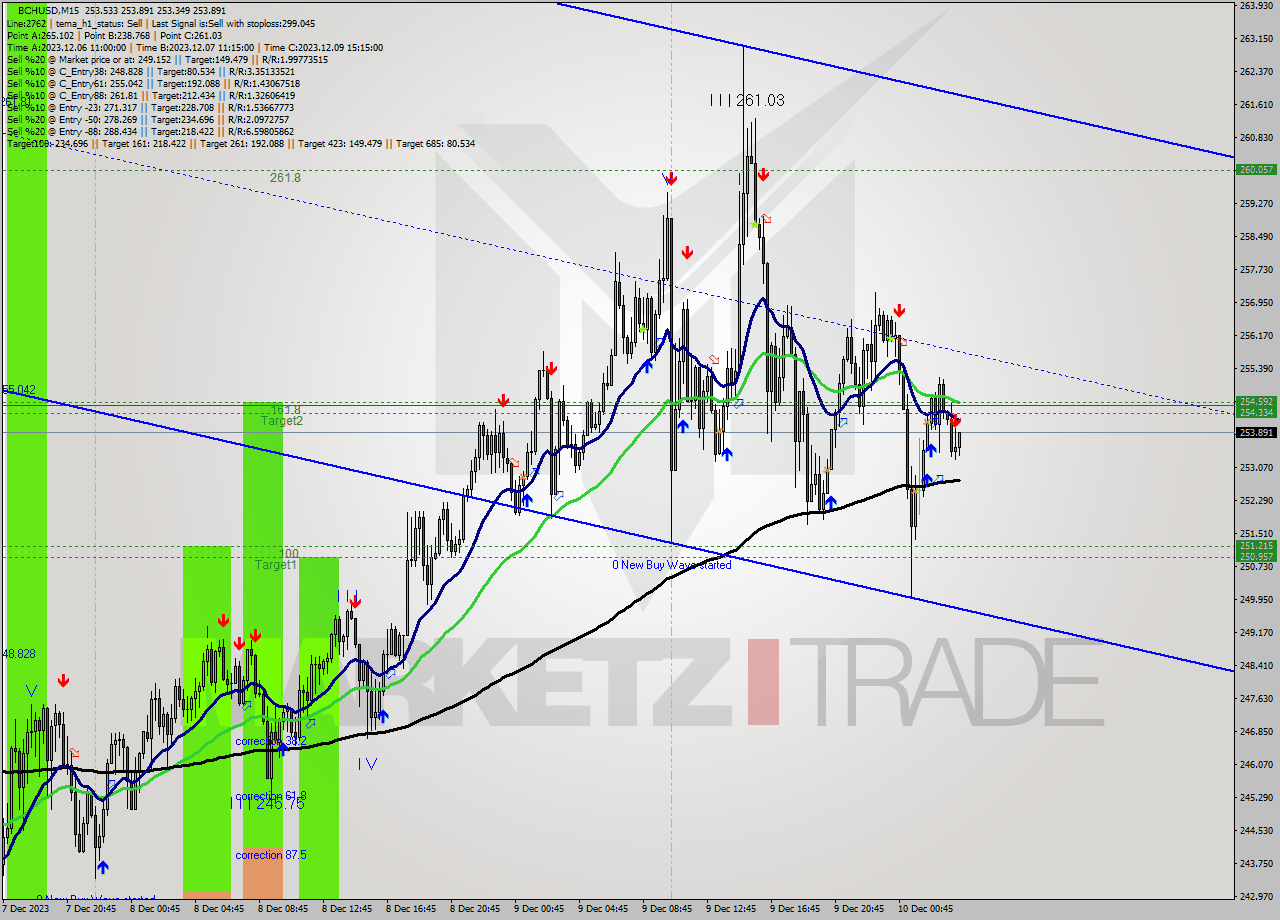1280x920 pixels.
Task: Select the red down arrow beside the 'I I I' wave label
Action: pos(355,602)
